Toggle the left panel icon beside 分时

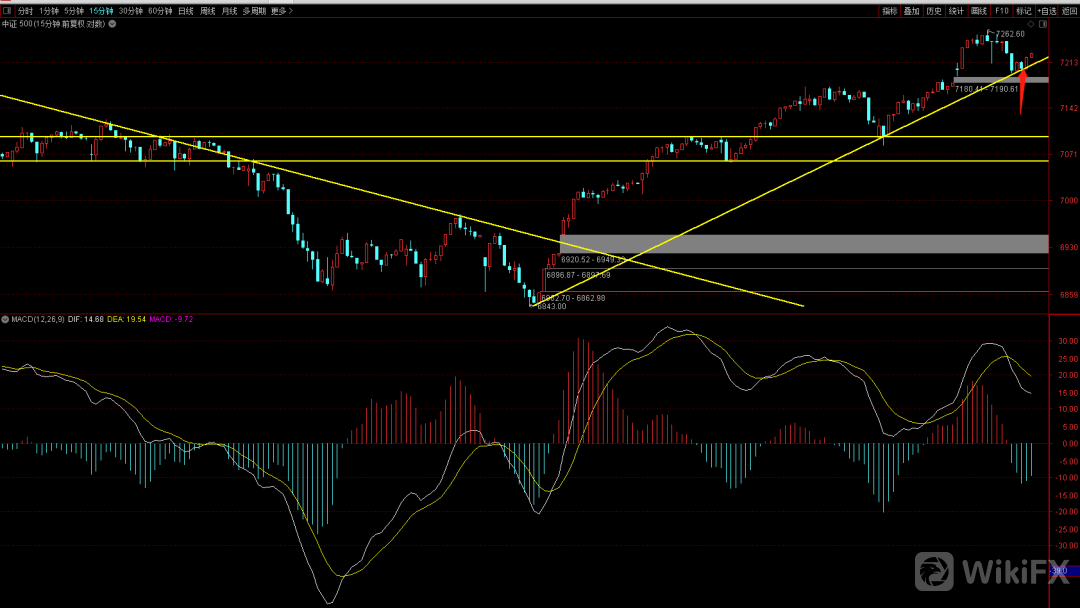[x=7, y=11]
